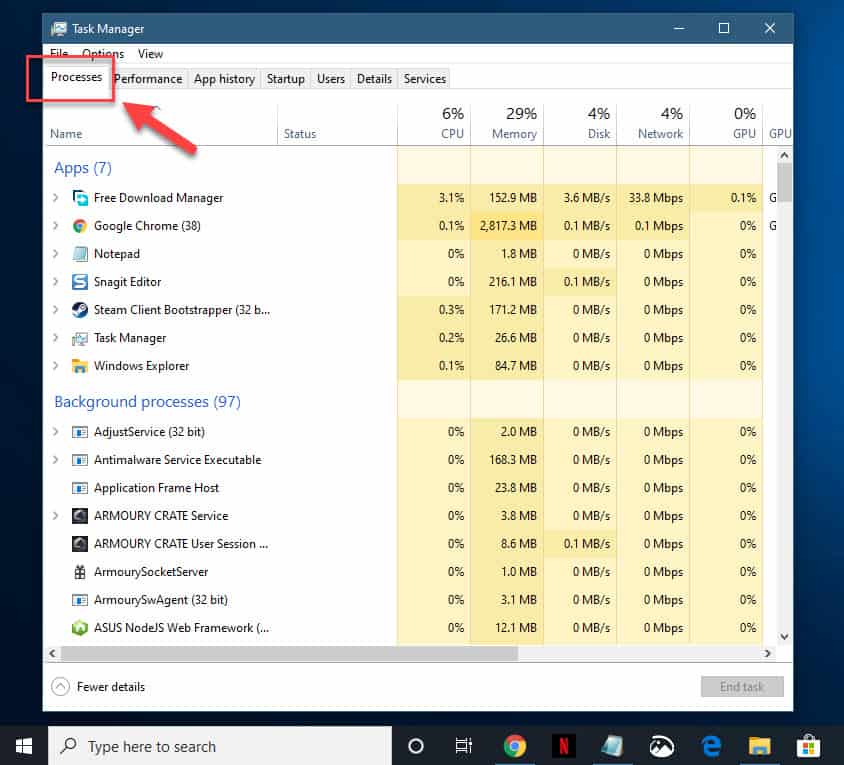
Task: Click the vertical scrollbar down arrow
Action: point(784,636)
